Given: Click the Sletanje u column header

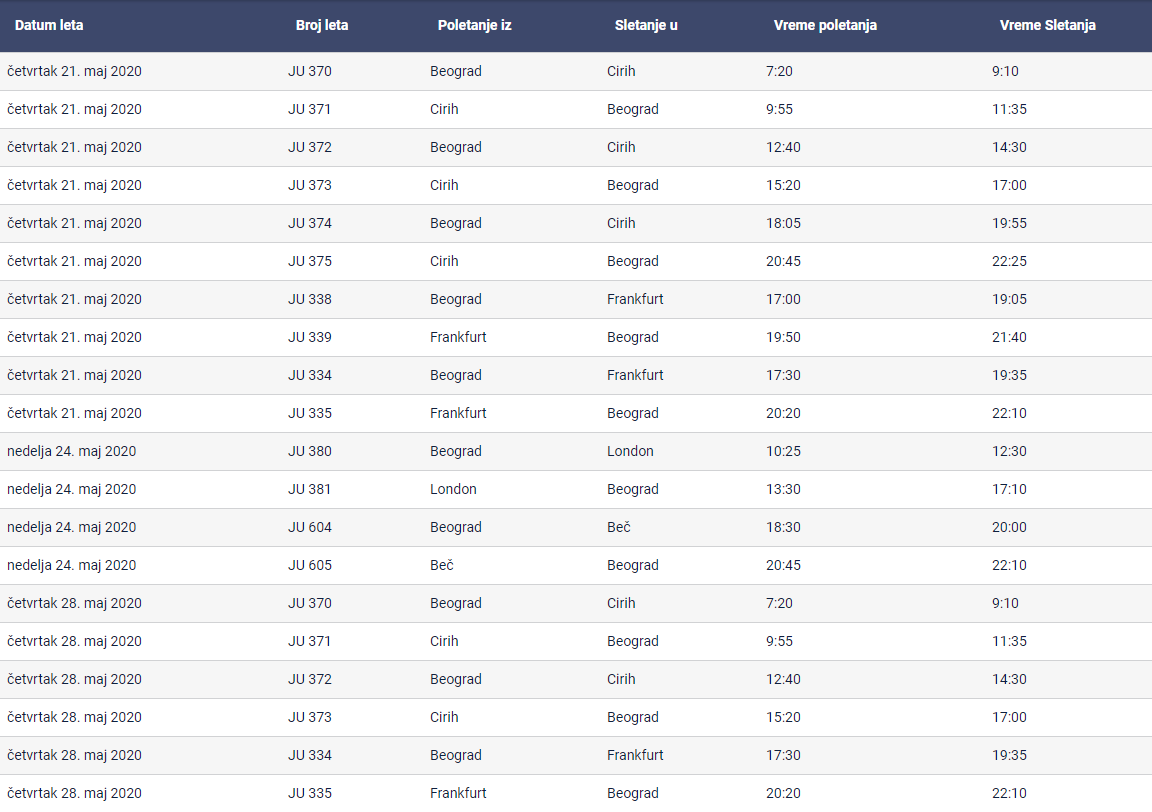Looking at the screenshot, I should [646, 25].
